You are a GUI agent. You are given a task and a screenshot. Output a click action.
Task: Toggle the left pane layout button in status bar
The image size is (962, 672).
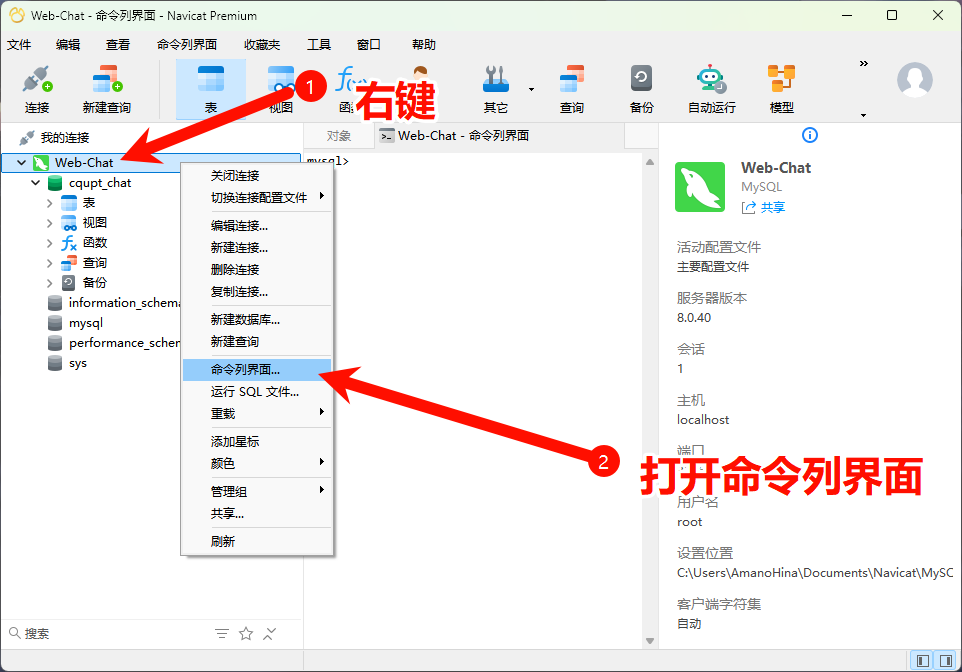coord(922,661)
